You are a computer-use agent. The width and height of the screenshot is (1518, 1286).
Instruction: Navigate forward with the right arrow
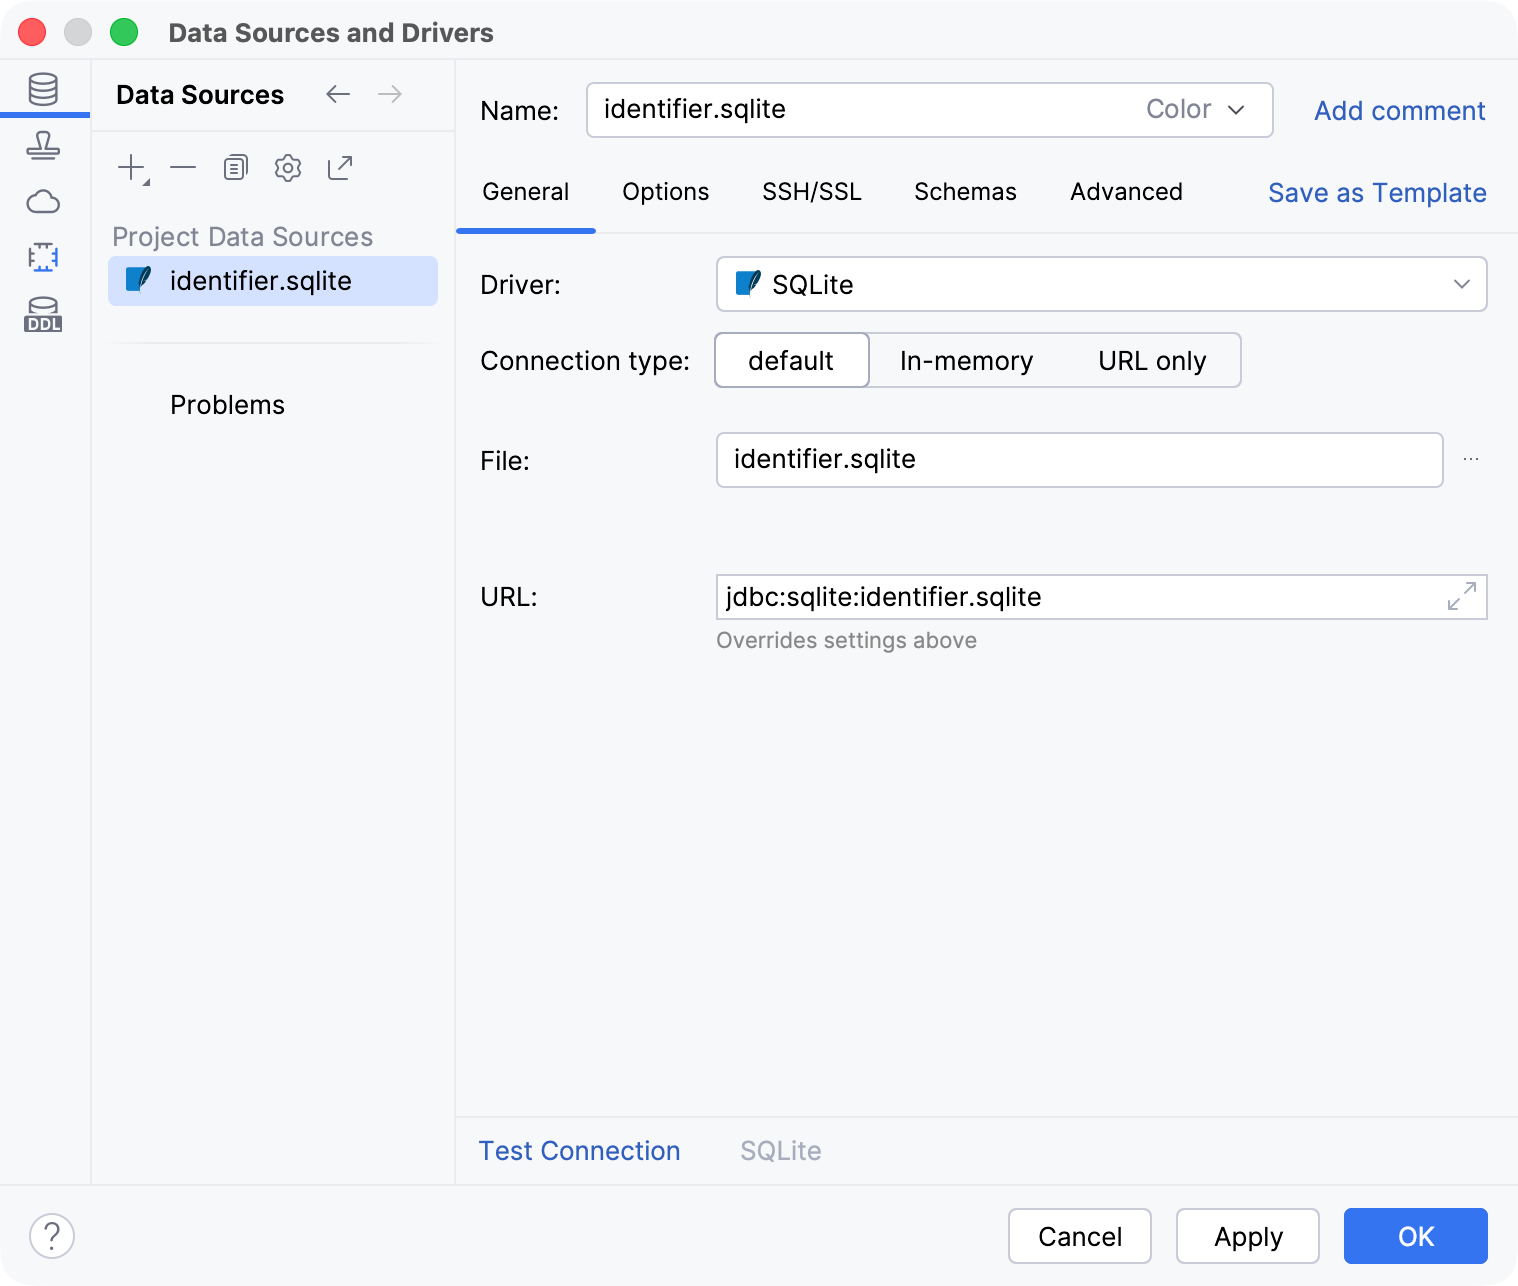tap(390, 94)
